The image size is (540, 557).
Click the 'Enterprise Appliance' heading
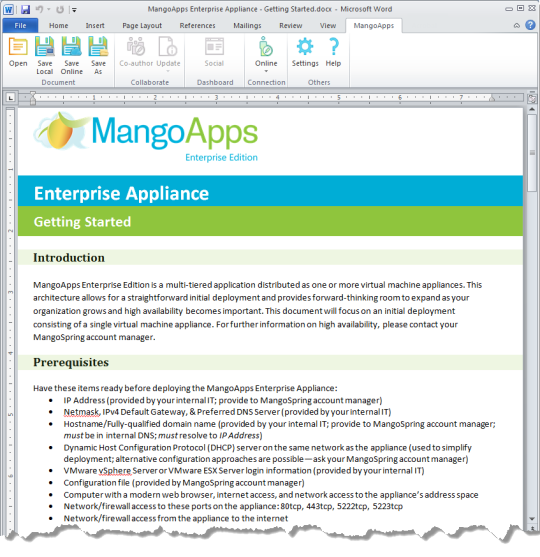pyautogui.click(x=121, y=194)
